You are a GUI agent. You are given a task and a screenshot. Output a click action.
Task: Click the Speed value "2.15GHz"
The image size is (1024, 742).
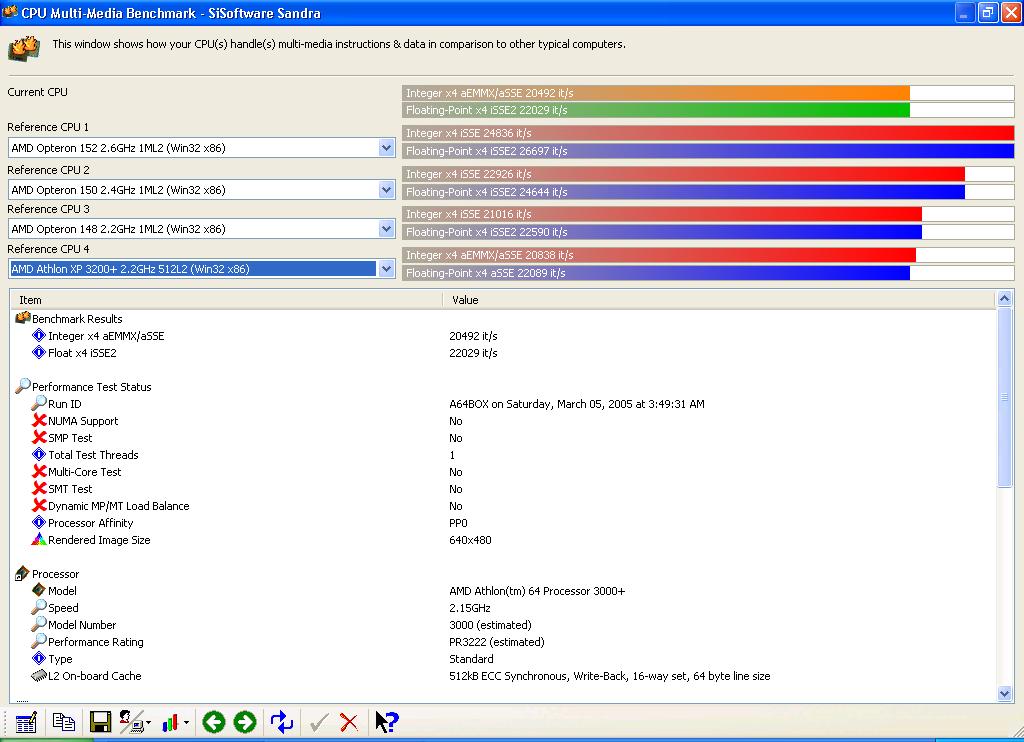470,607
